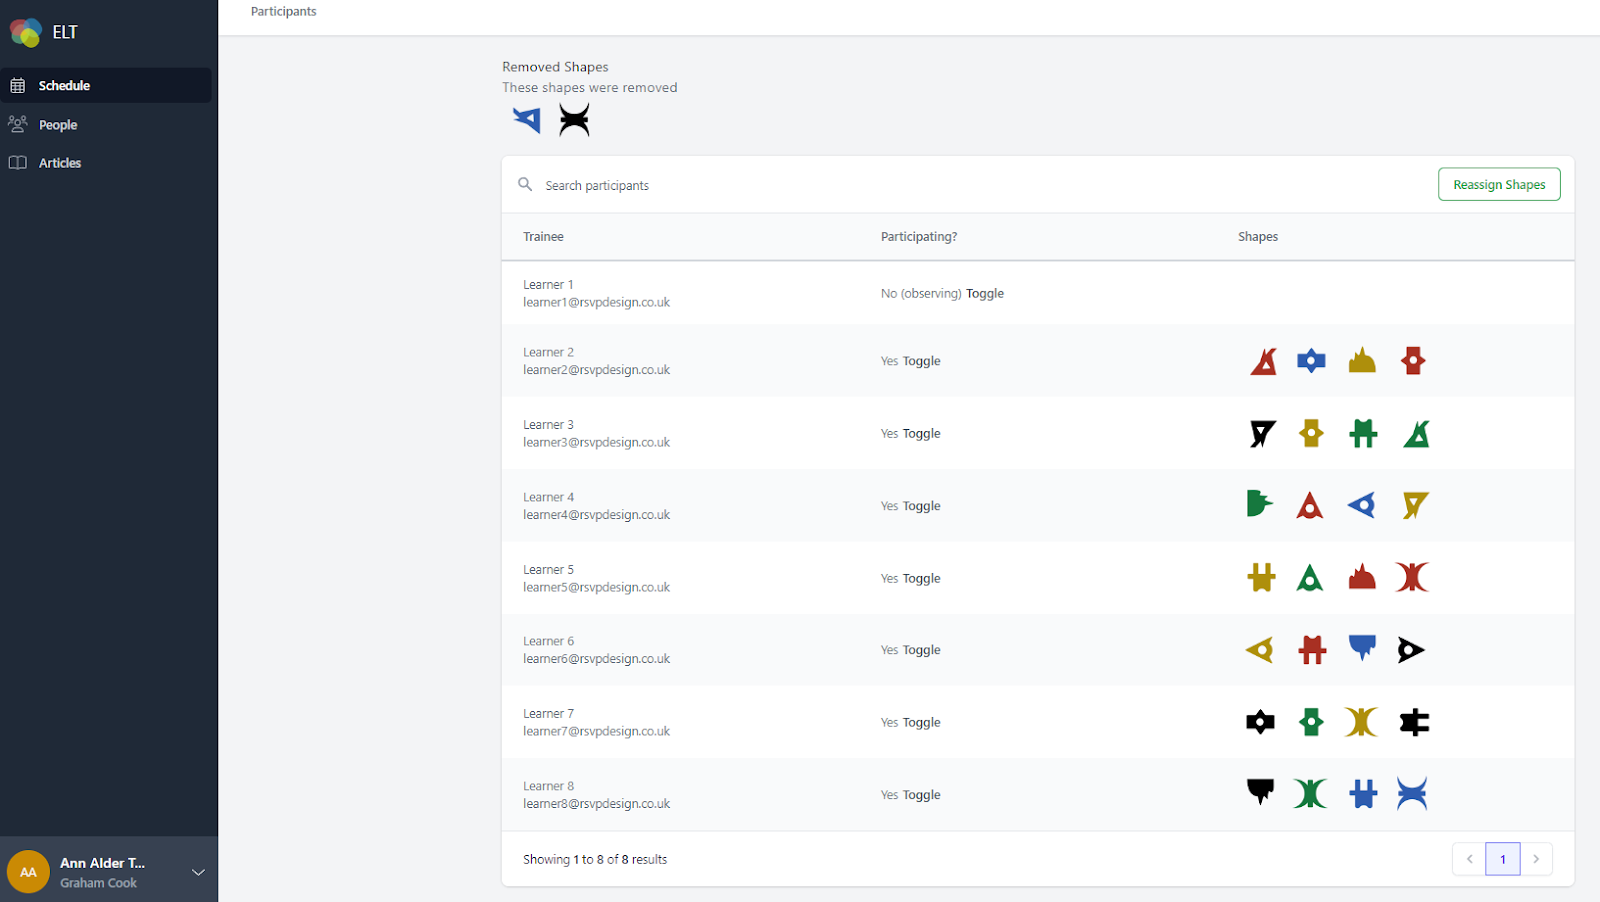Go to the previous results page
The width and height of the screenshot is (1600, 902).
1469,859
